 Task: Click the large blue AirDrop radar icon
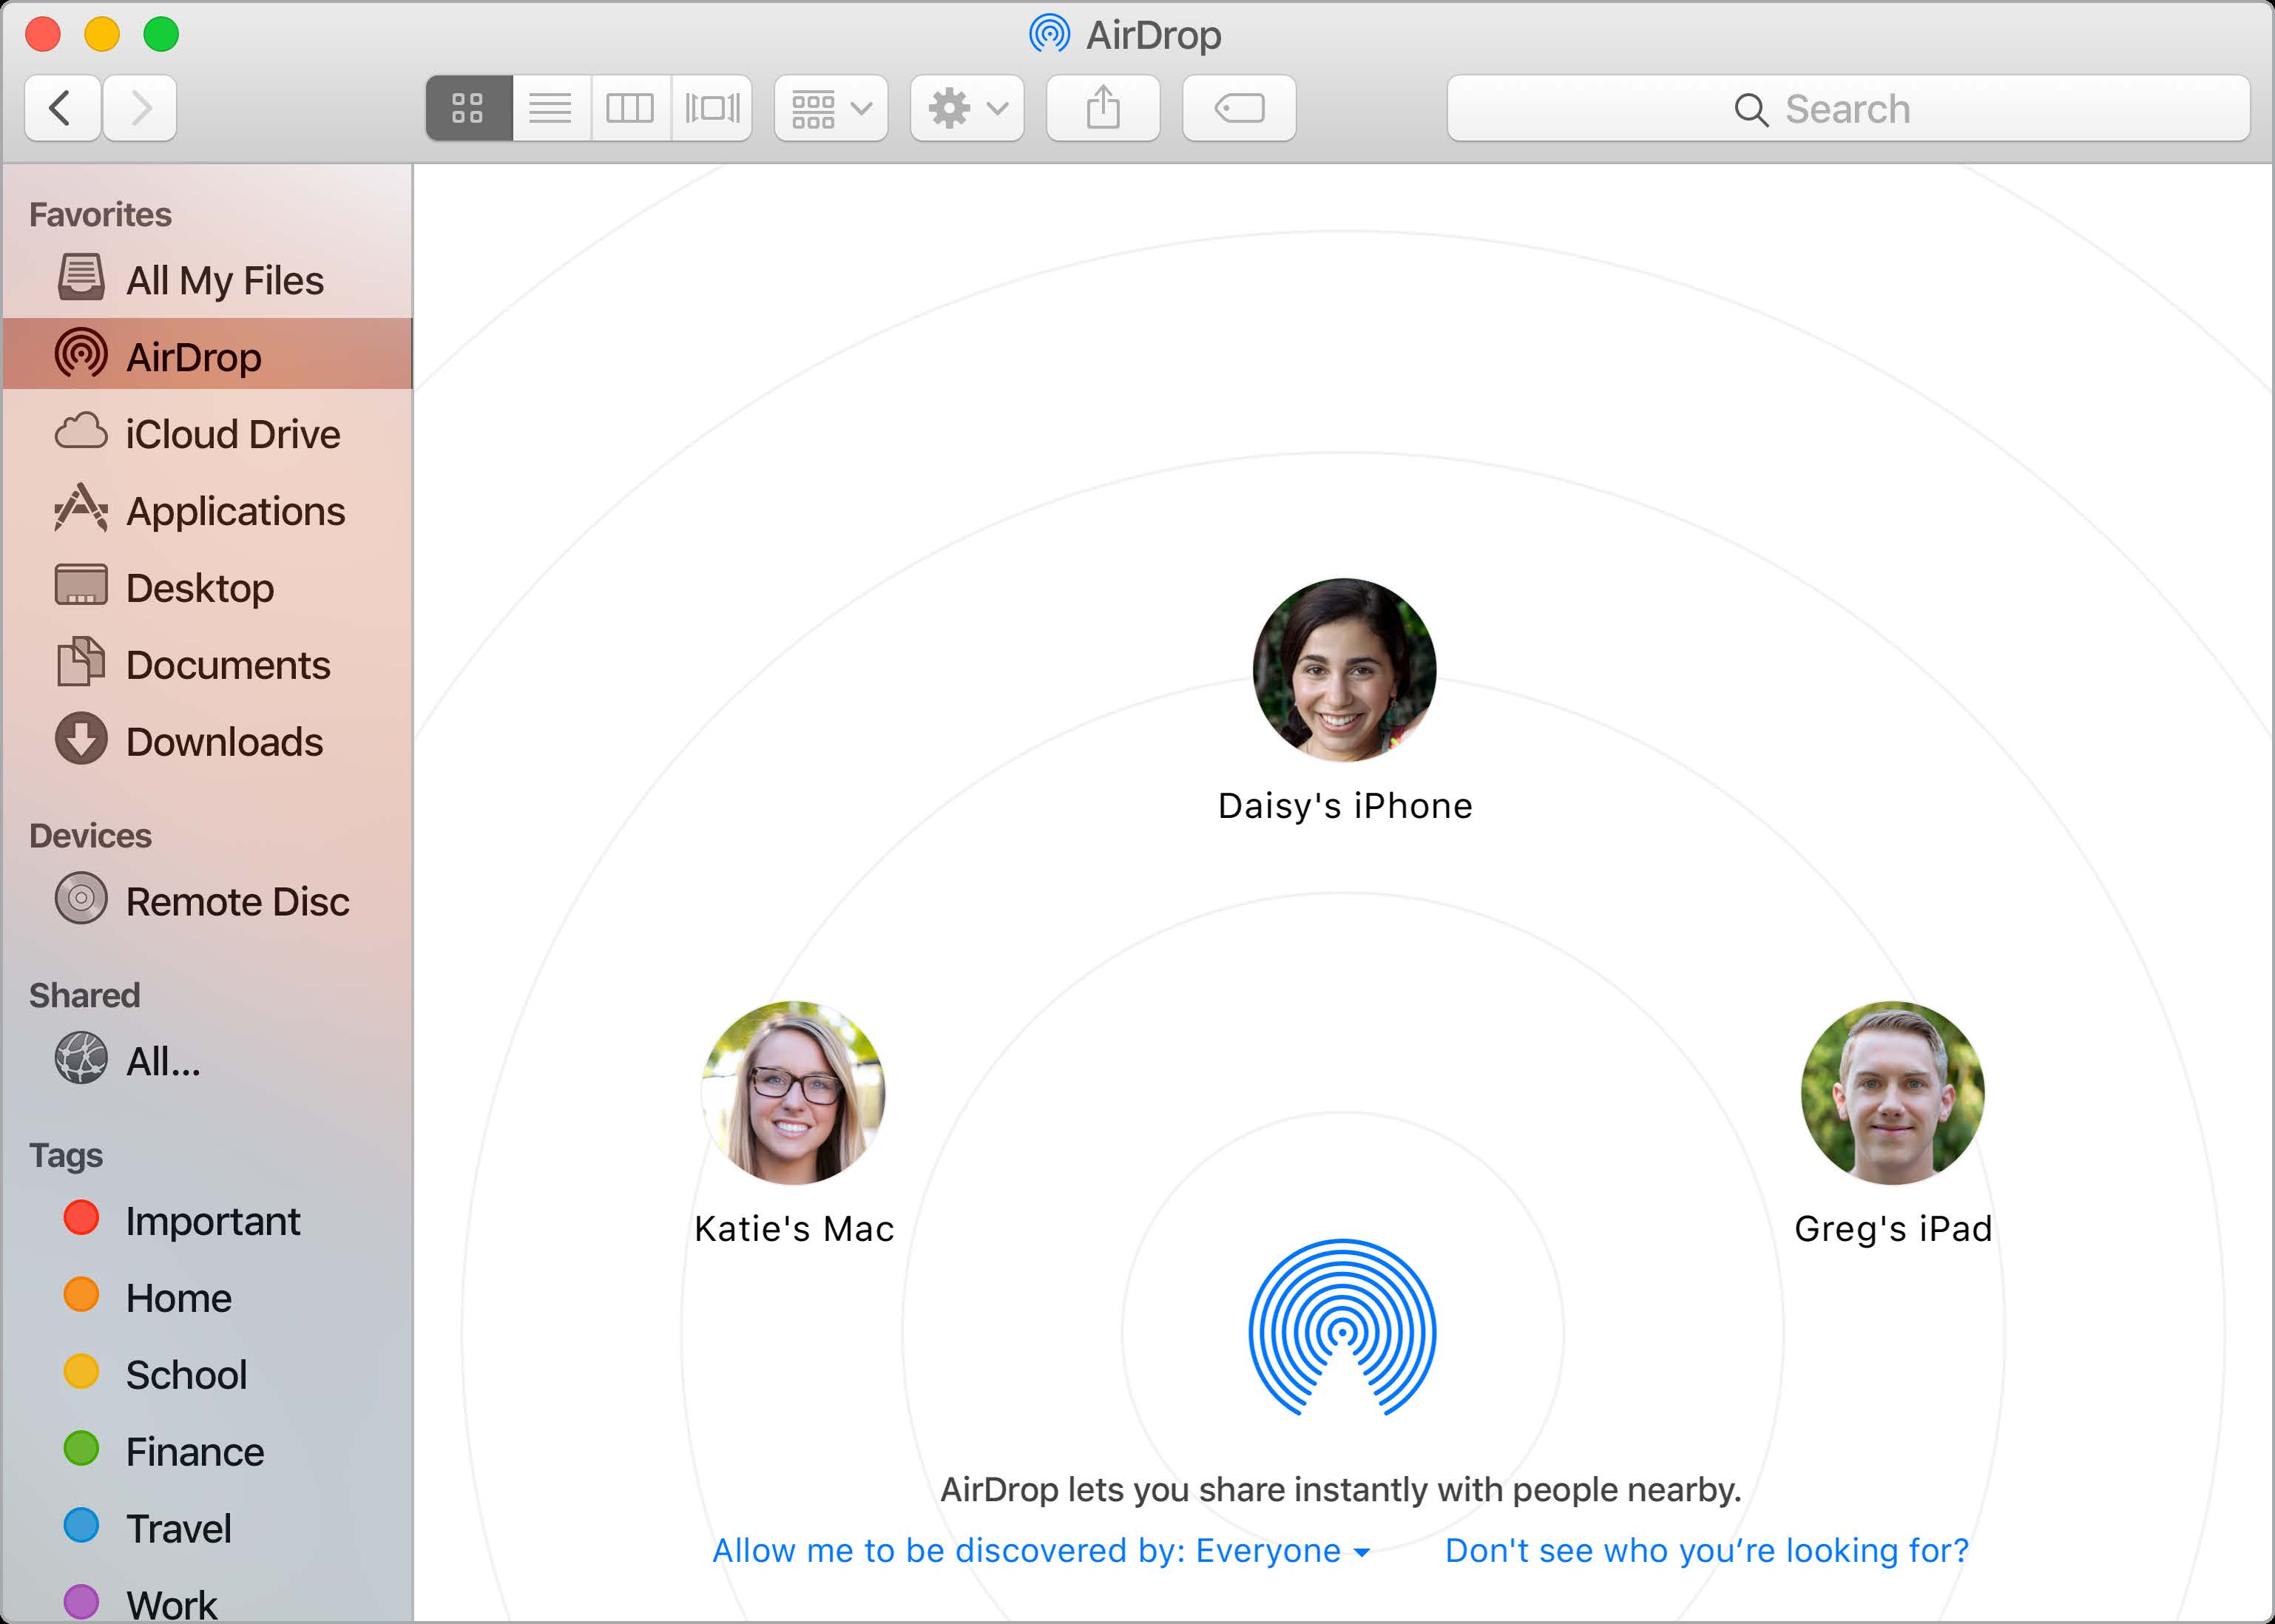tap(1343, 1328)
